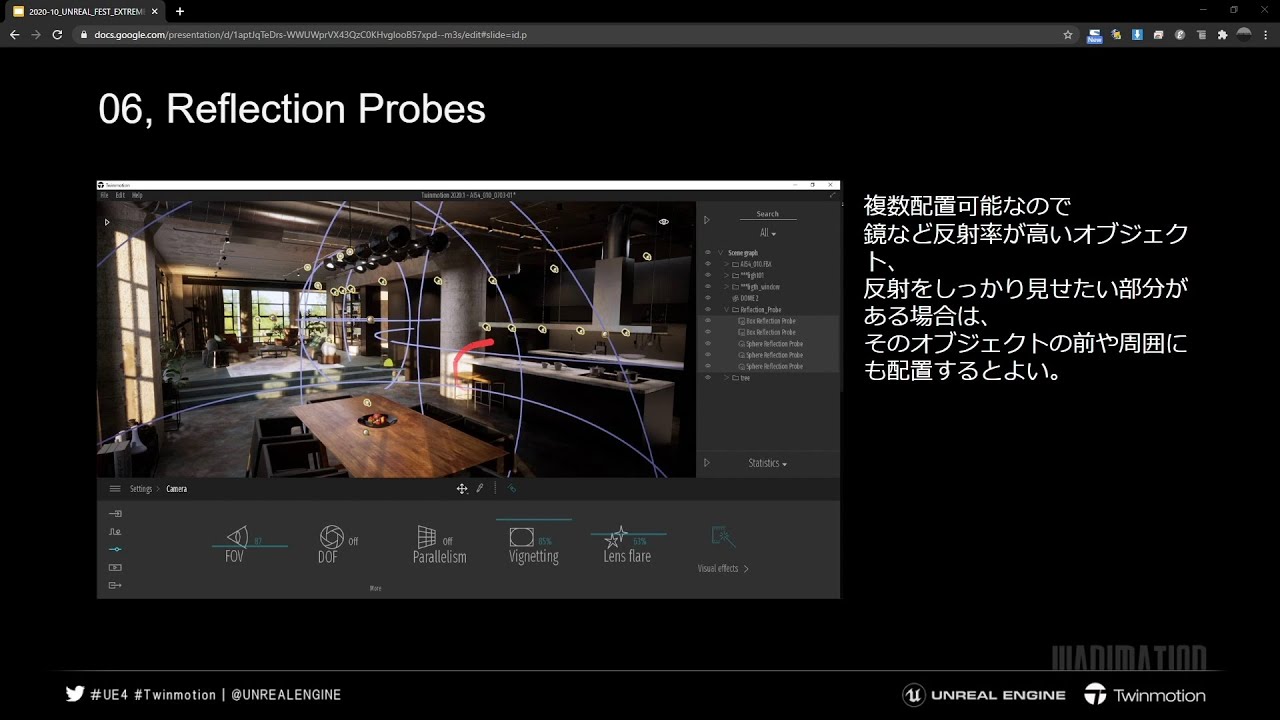Image resolution: width=1280 pixels, height=720 pixels.
Task: Open the Chrome three-dot menu
Action: 1266,34
